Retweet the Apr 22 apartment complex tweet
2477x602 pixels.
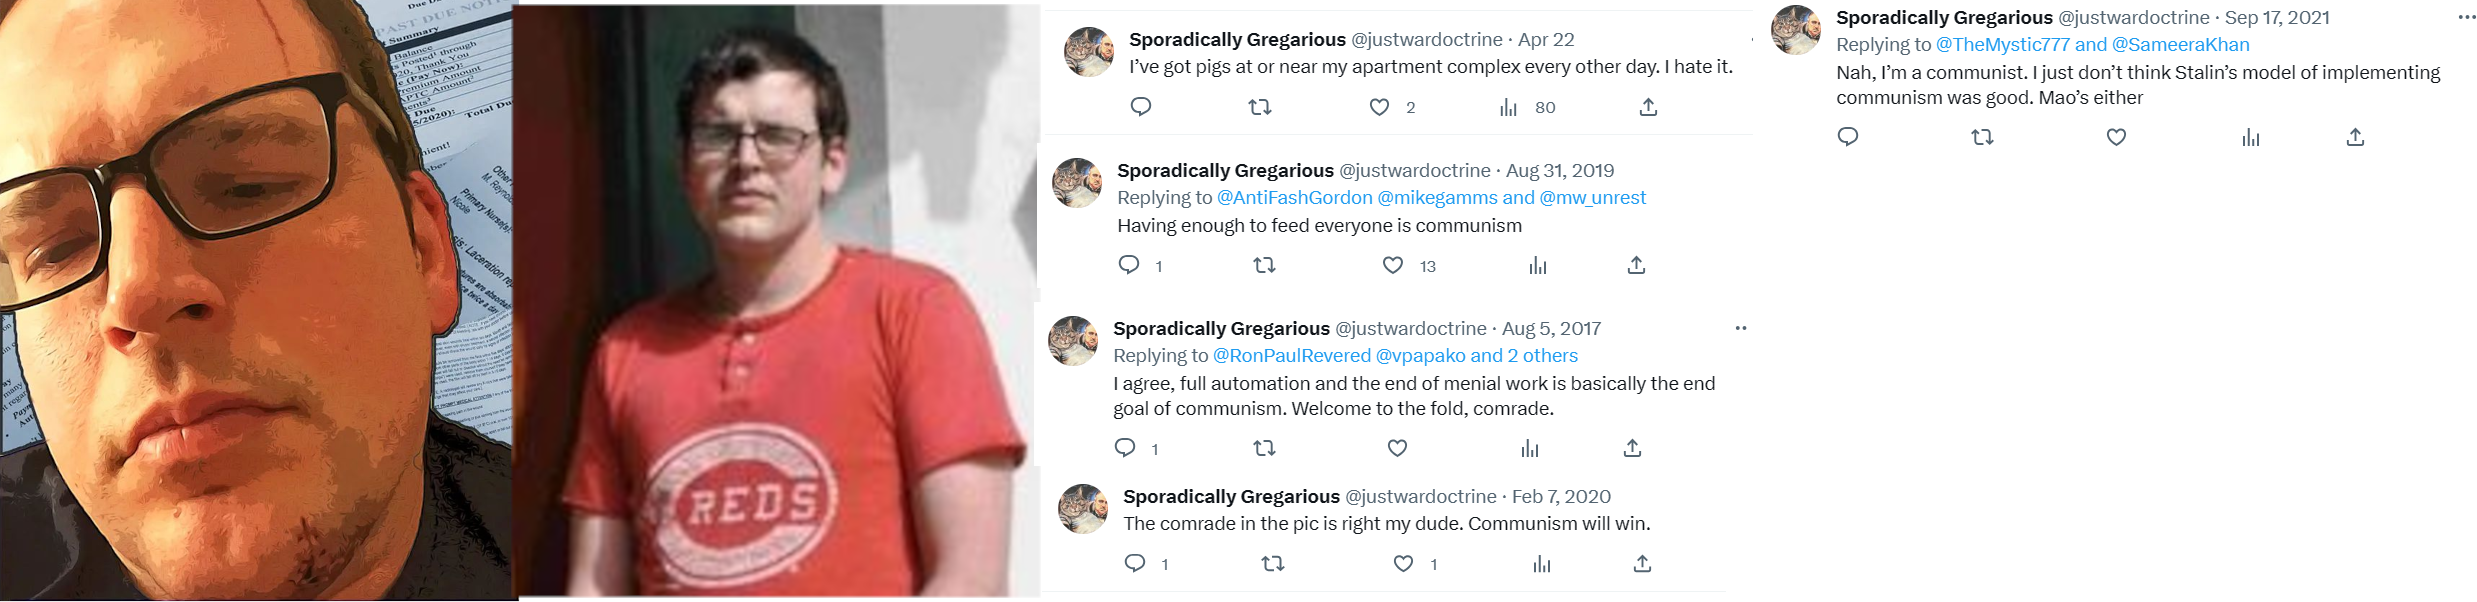tap(1260, 107)
